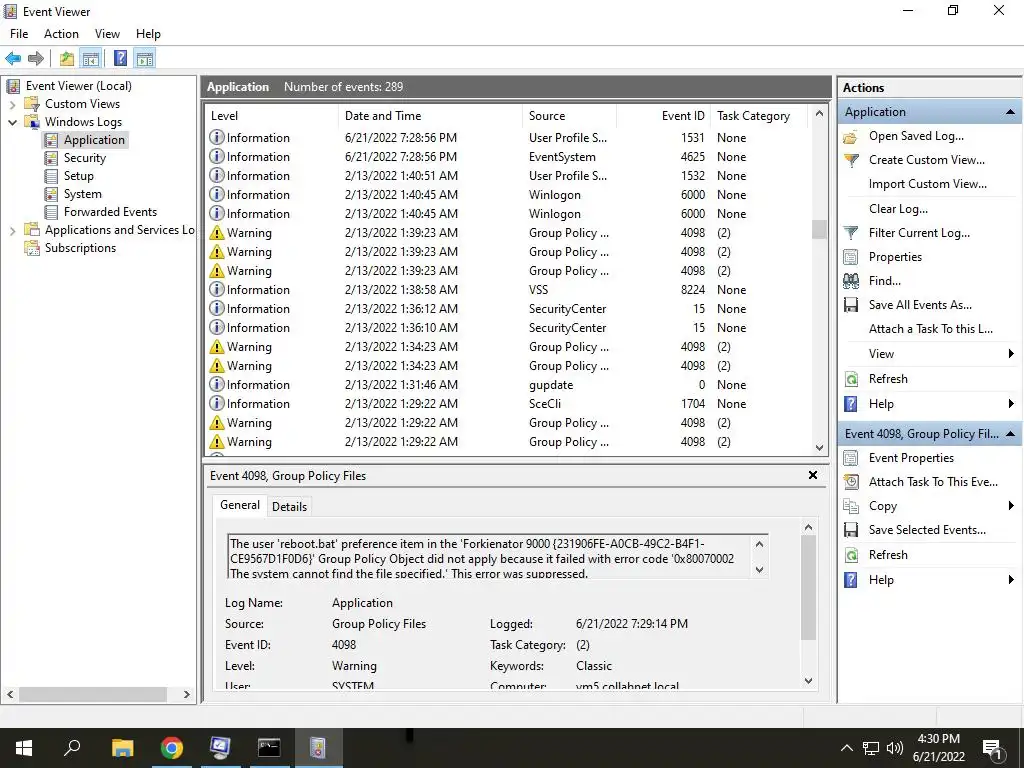Open Chrome from the taskbar

point(172,748)
